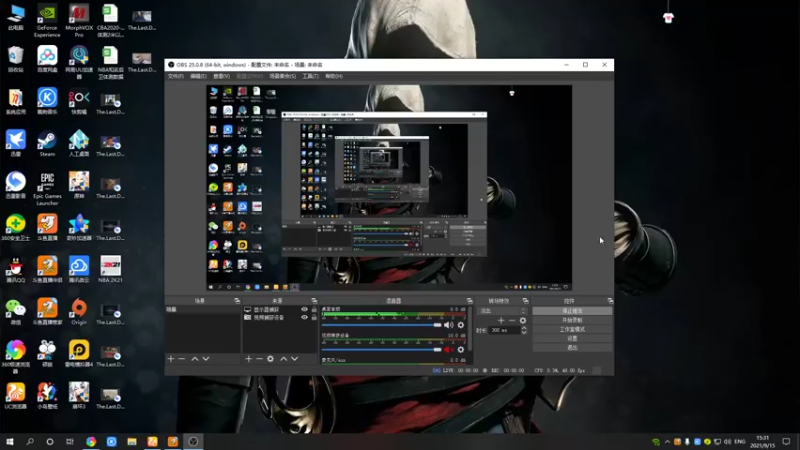The image size is (800, 450).
Task: Move the selected source up in Sources
Action: (x=284, y=359)
